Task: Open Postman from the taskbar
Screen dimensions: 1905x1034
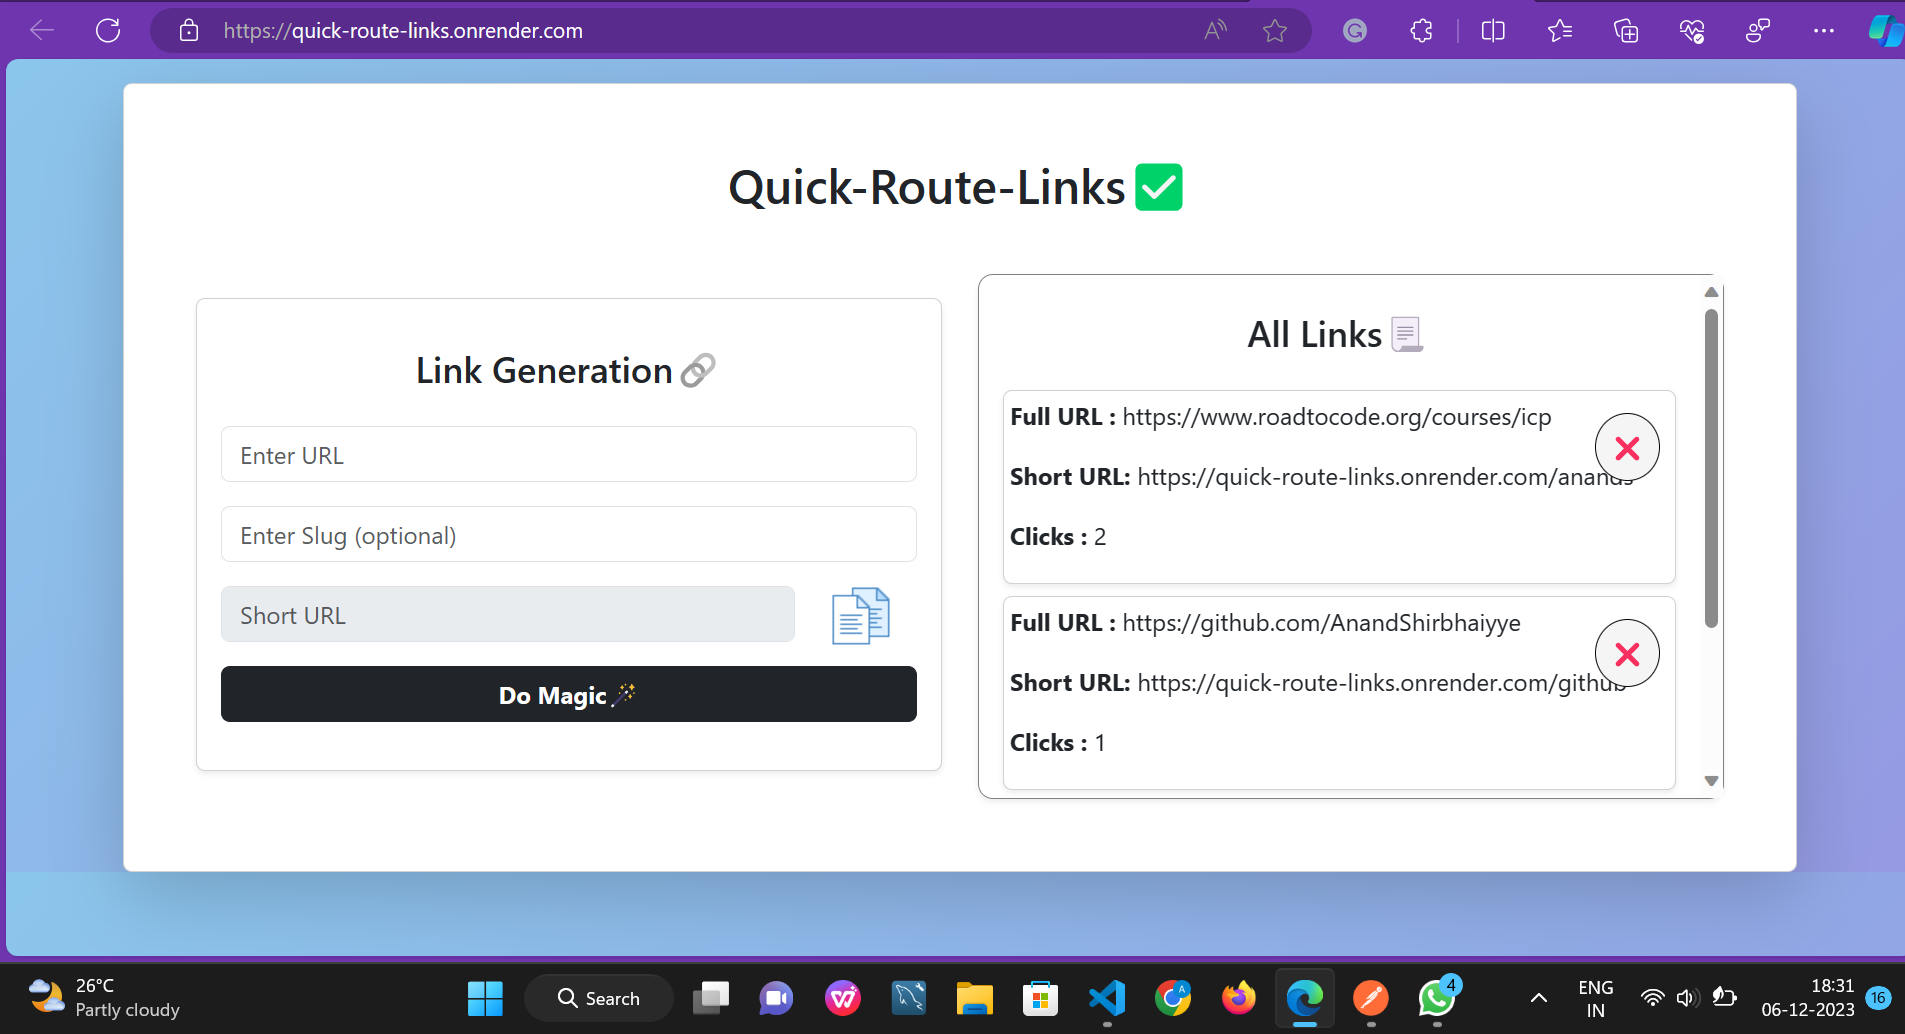Action: coord(1371,998)
